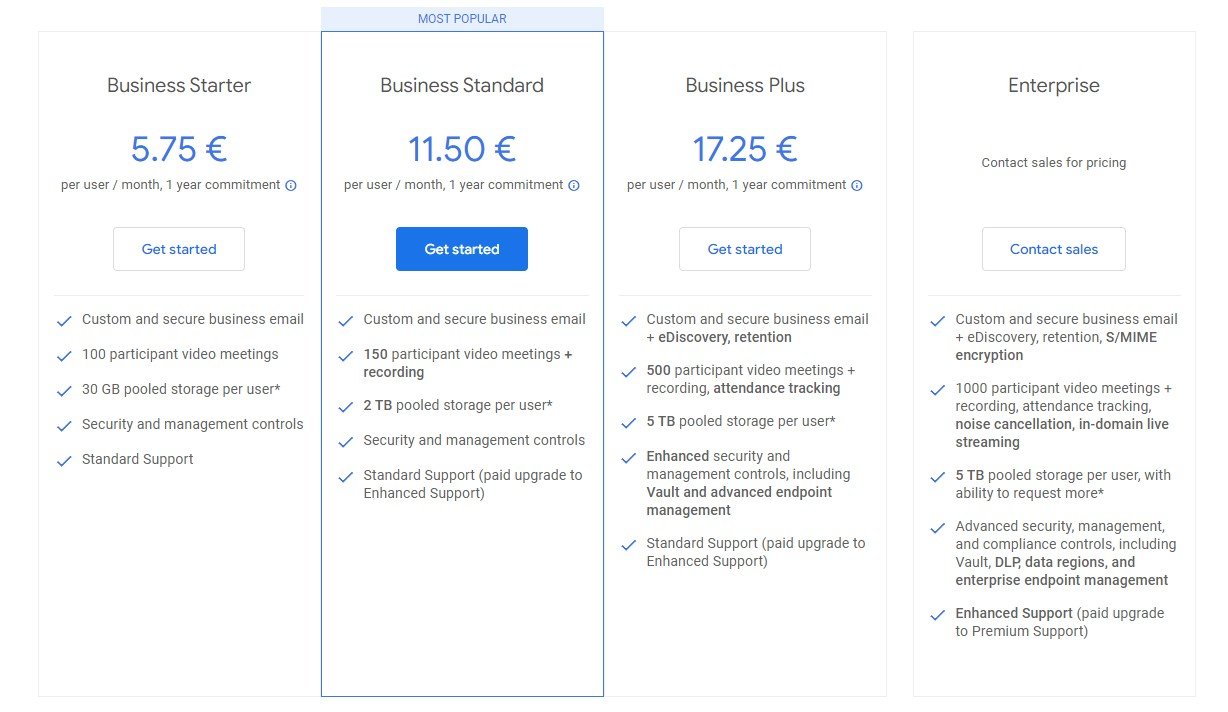Image resolution: width=1228 pixels, height=712 pixels.
Task: Click the Contact sales button for Enterprise
Action: (1054, 249)
